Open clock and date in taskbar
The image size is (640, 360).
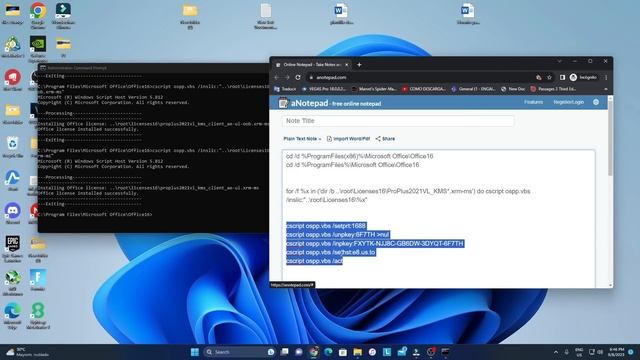[x=616, y=352]
